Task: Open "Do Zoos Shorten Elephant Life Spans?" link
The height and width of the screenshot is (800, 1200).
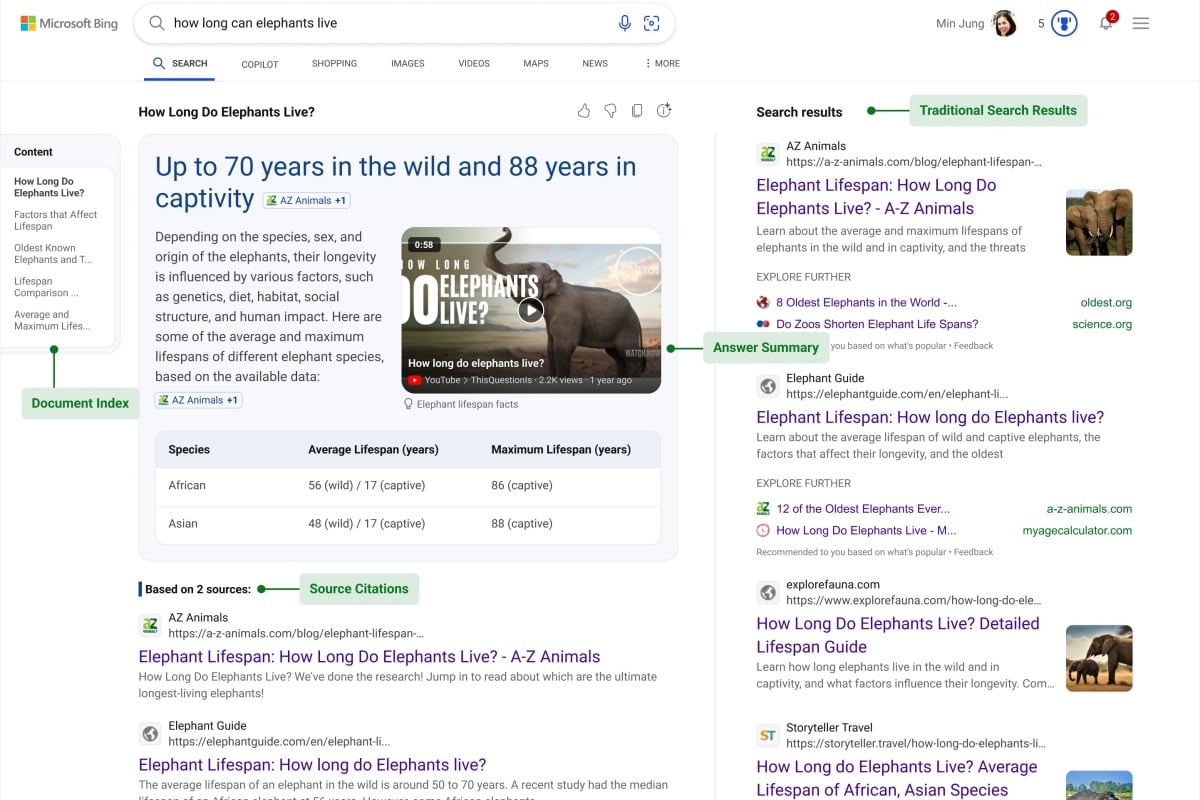Action: pyautogui.click(x=877, y=324)
